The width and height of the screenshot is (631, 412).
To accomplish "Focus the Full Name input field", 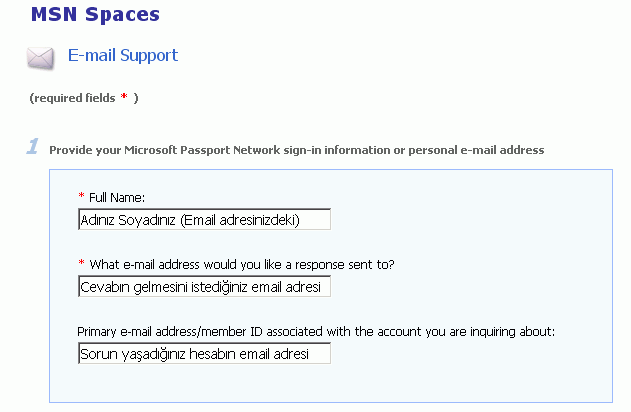I will click(x=204, y=220).
